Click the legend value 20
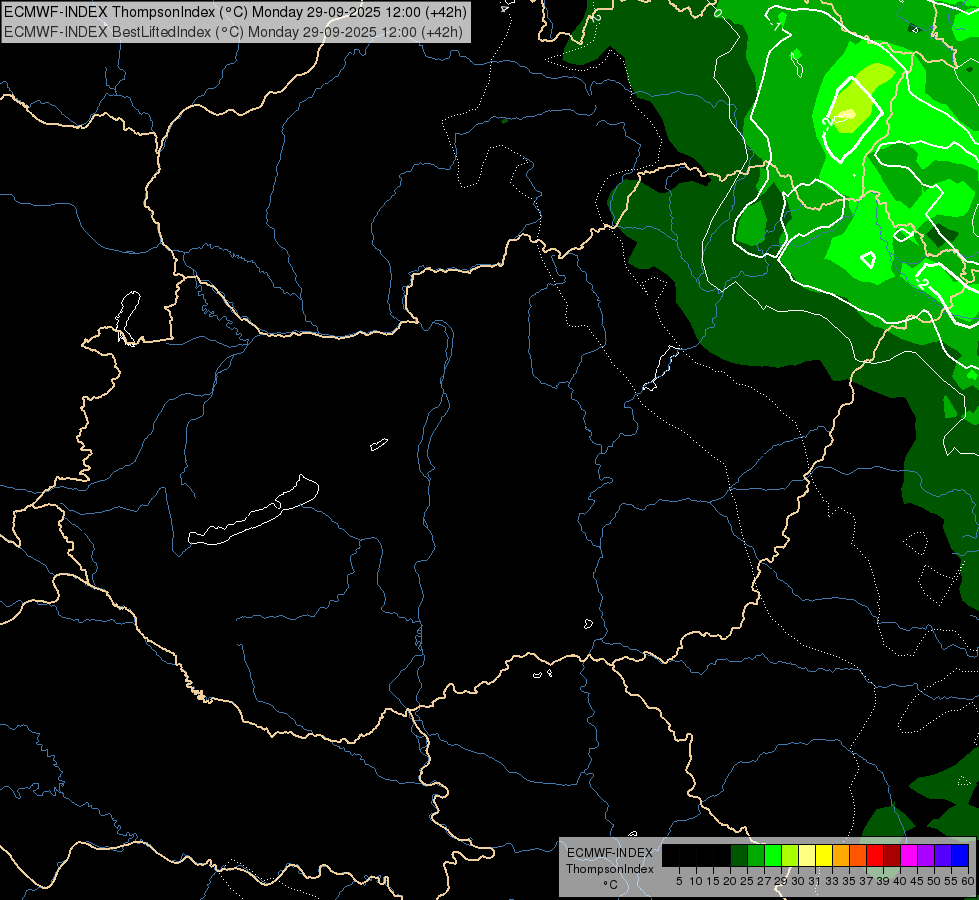979x900 pixels. [730, 881]
